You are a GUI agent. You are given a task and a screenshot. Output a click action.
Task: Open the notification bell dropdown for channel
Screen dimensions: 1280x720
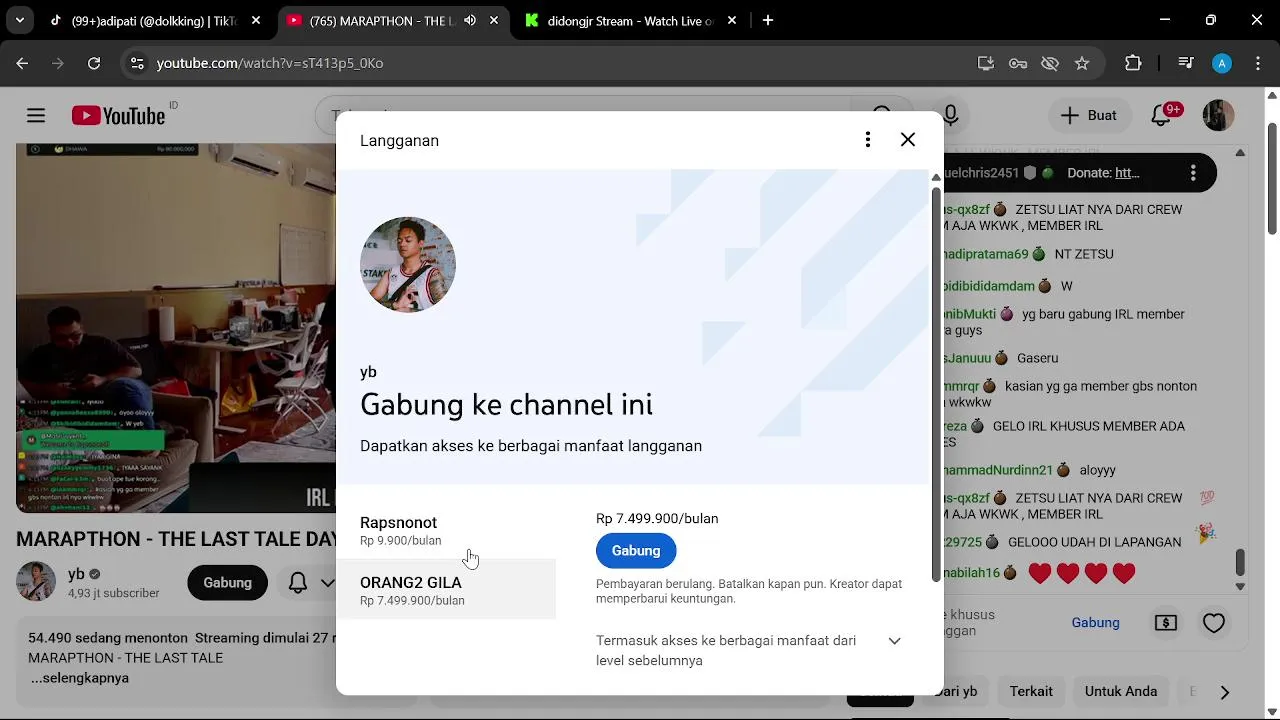[x=310, y=583]
